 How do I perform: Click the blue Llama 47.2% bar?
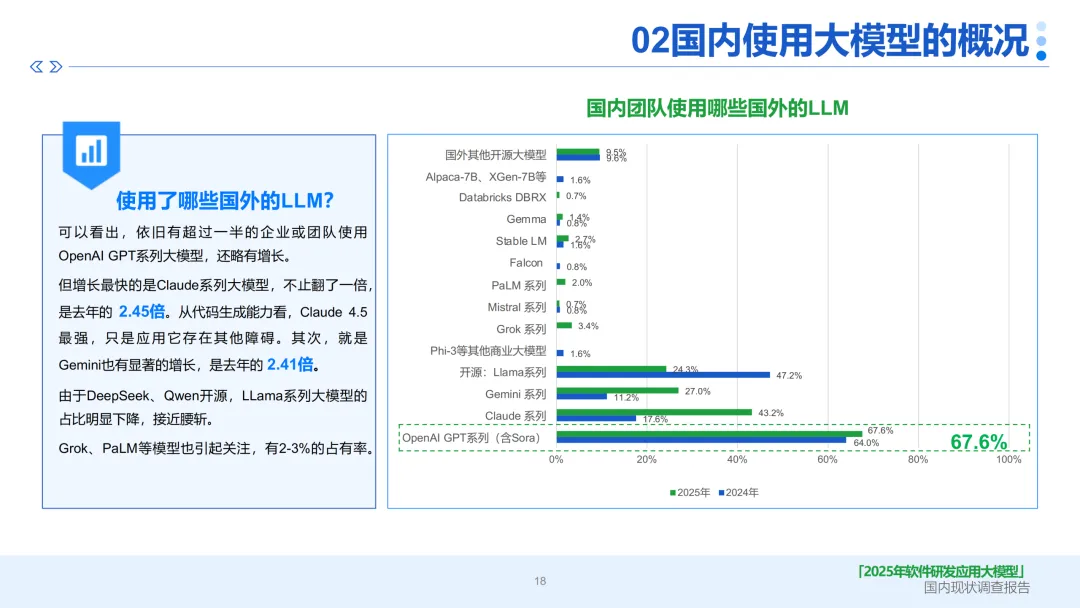(663, 375)
